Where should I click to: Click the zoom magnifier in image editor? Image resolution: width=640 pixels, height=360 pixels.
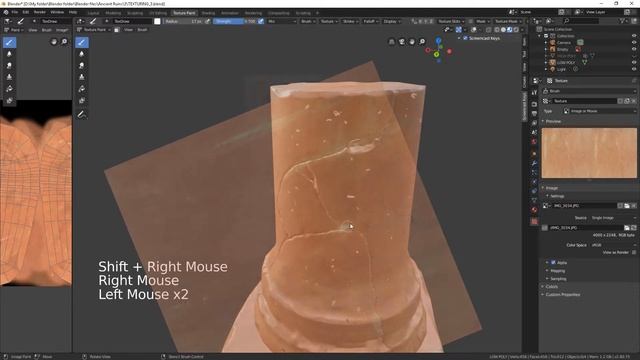(x=64, y=42)
